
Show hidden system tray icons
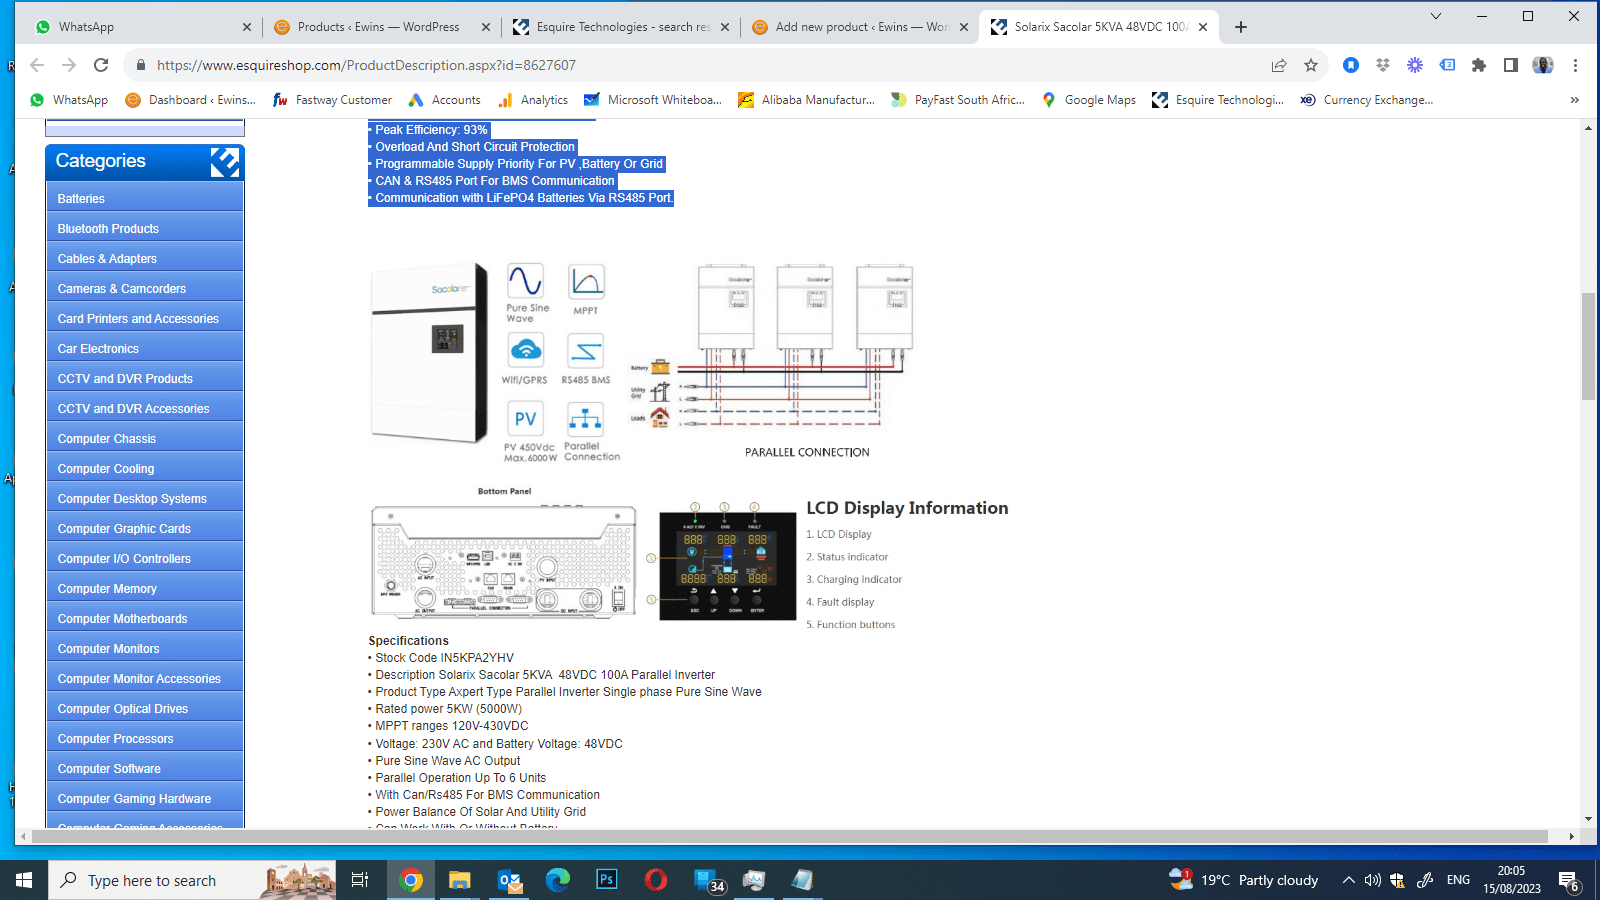pyautogui.click(x=1348, y=880)
